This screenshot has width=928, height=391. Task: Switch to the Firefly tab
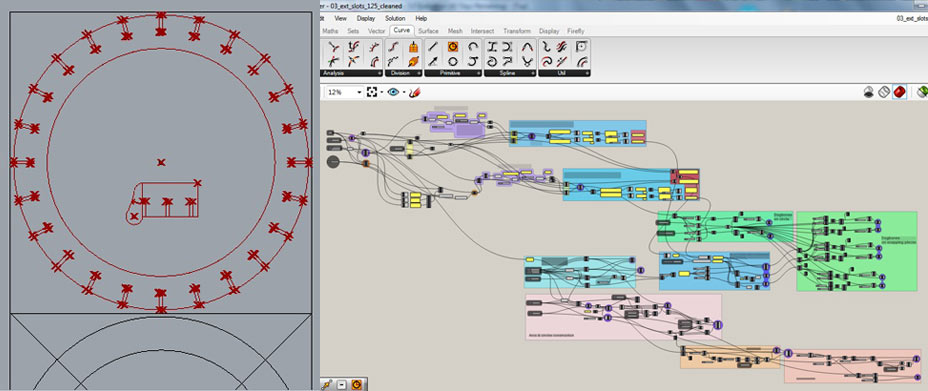pos(576,31)
